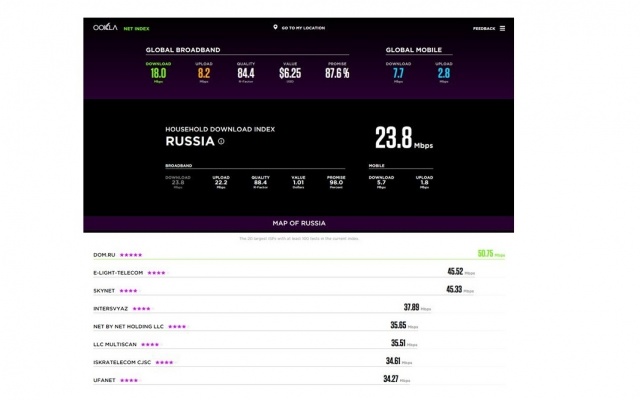This screenshot has width=640, height=400.
Task: Click the GLOBAL MOBILE heading
Action: coord(414,50)
